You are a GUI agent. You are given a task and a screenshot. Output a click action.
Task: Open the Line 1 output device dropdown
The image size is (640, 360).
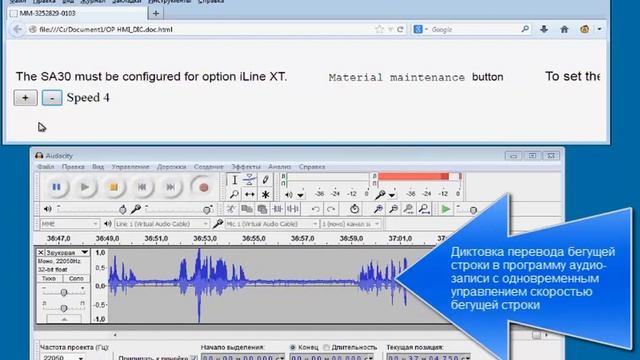pos(162,224)
